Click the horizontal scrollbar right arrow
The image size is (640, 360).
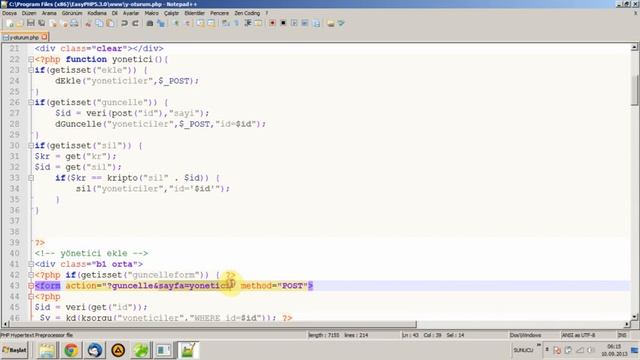(627, 324)
